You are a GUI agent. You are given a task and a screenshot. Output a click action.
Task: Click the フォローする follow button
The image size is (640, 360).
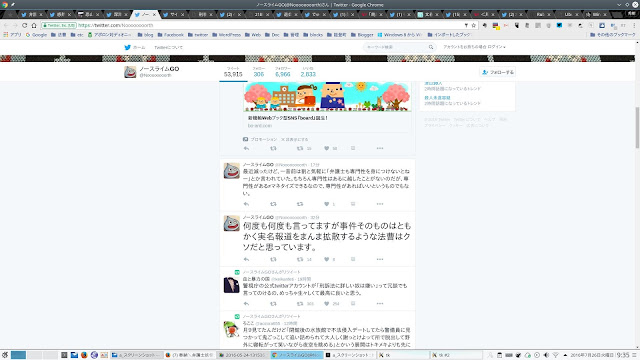pyautogui.click(x=498, y=72)
